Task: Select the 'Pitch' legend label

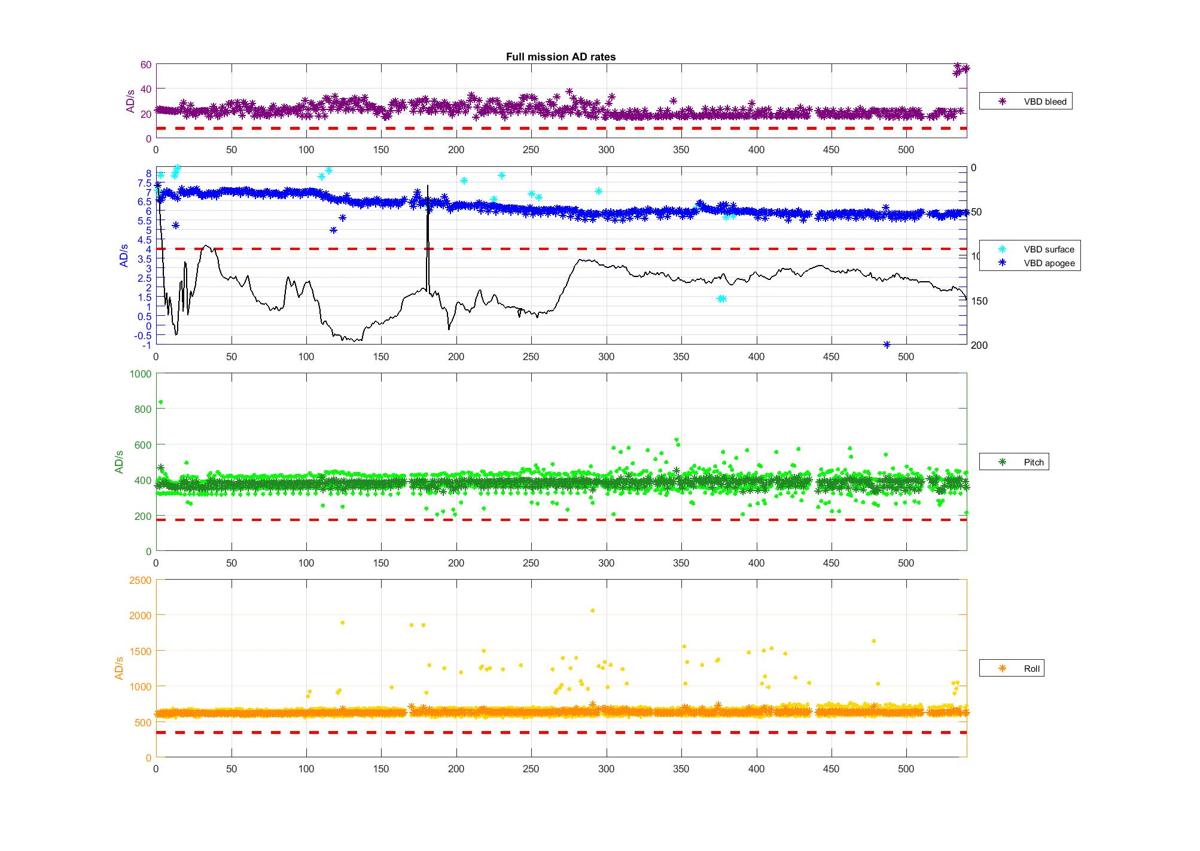Action: pos(1035,463)
